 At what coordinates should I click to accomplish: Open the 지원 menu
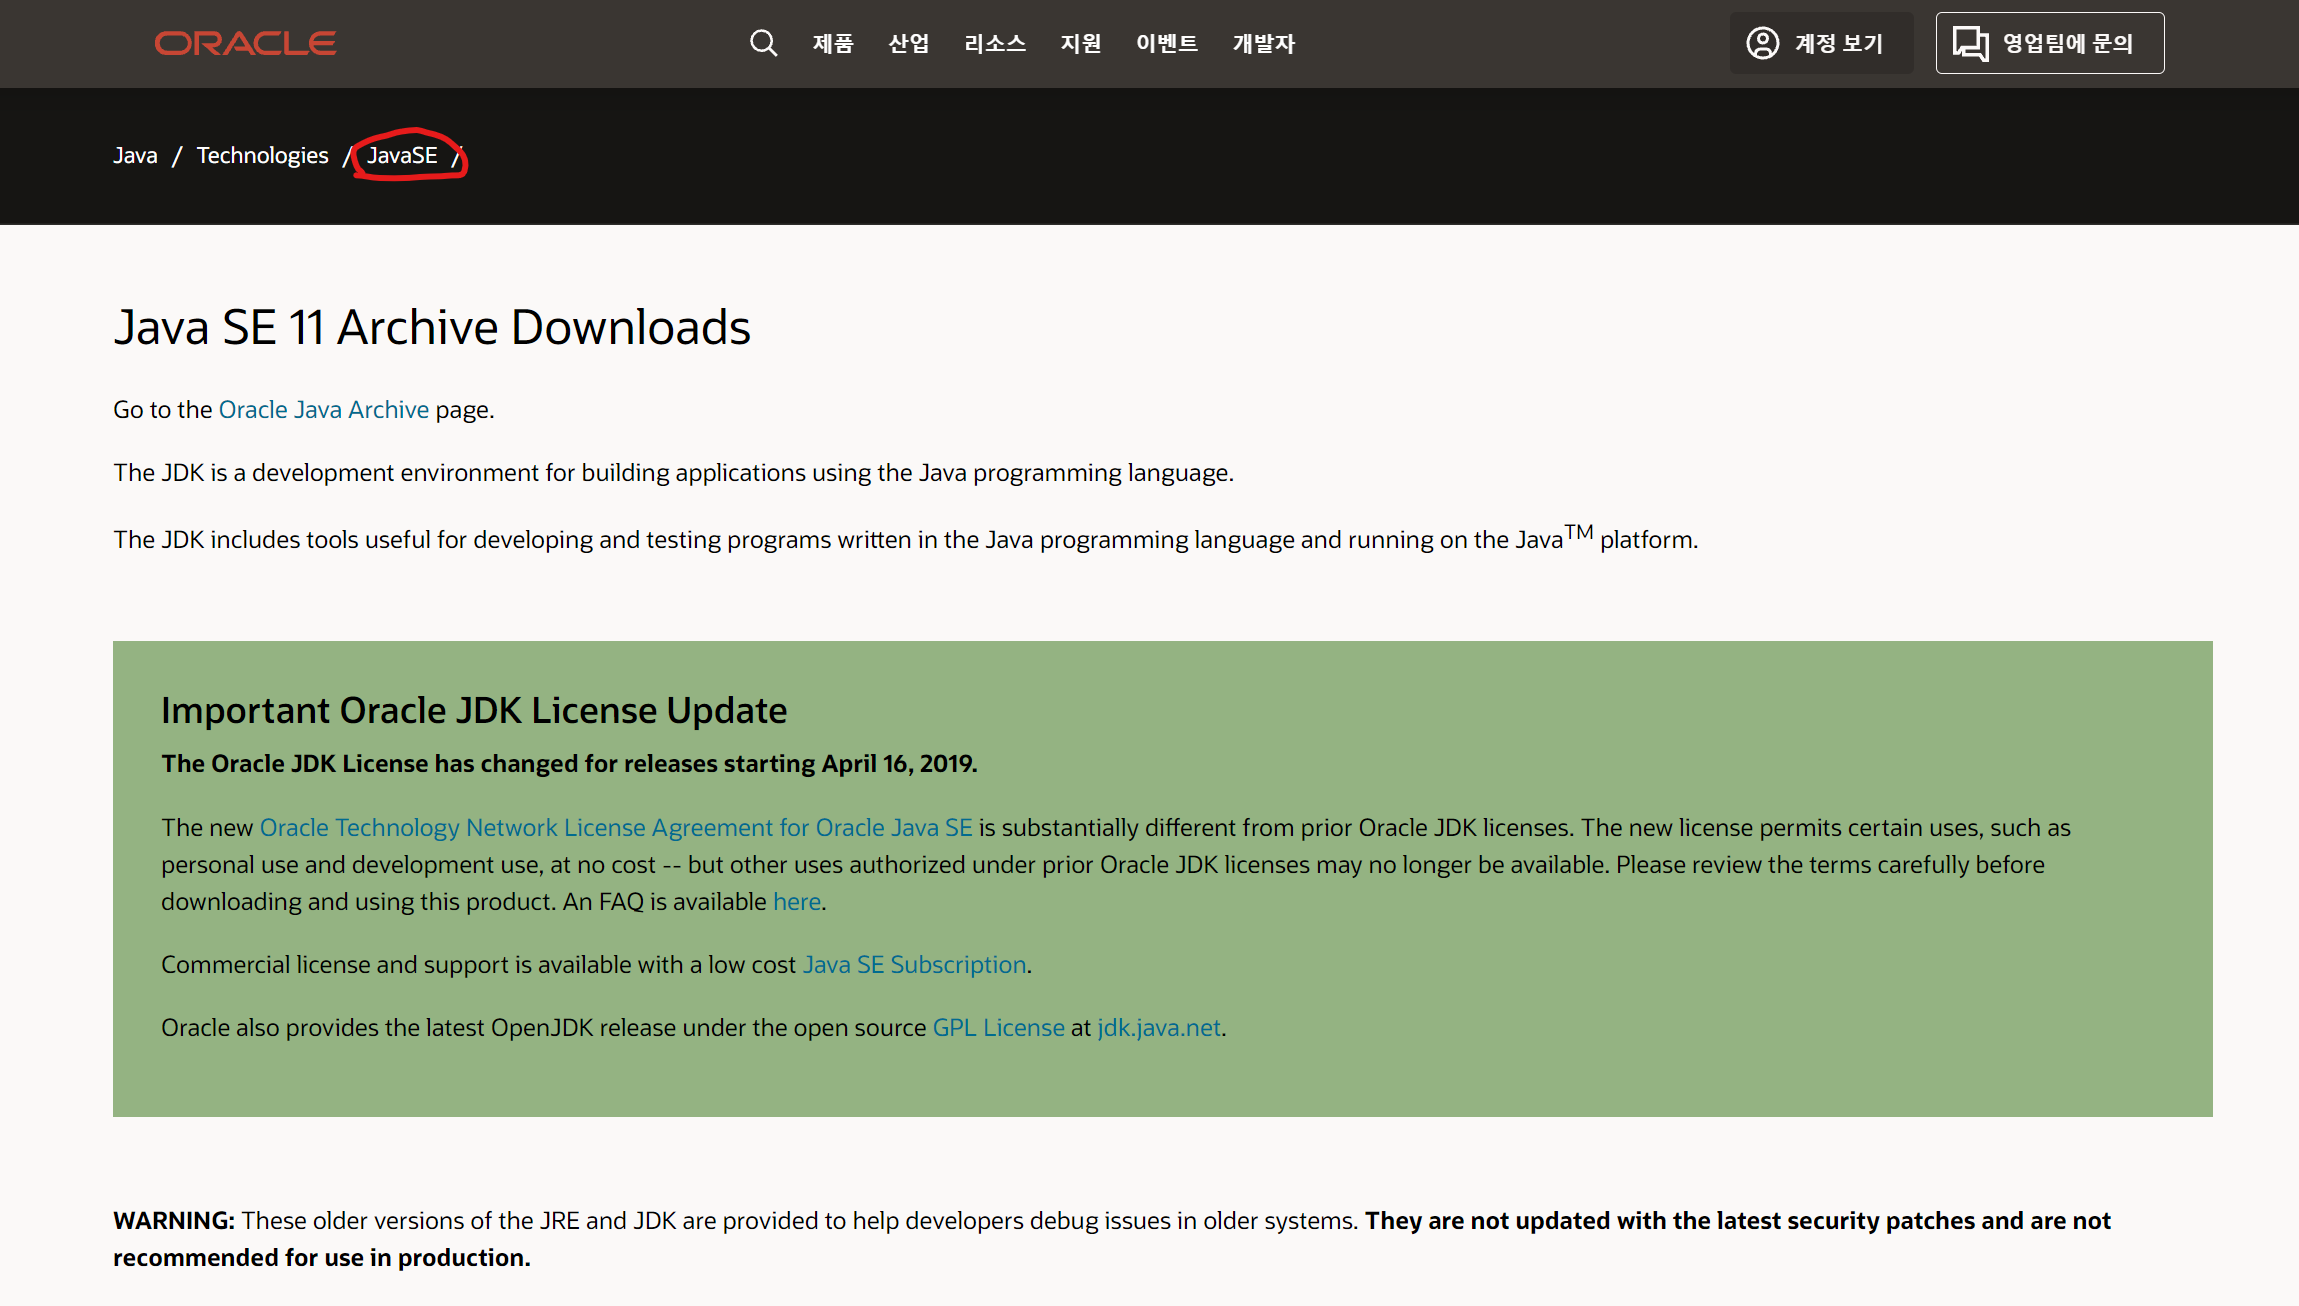click(x=1080, y=43)
